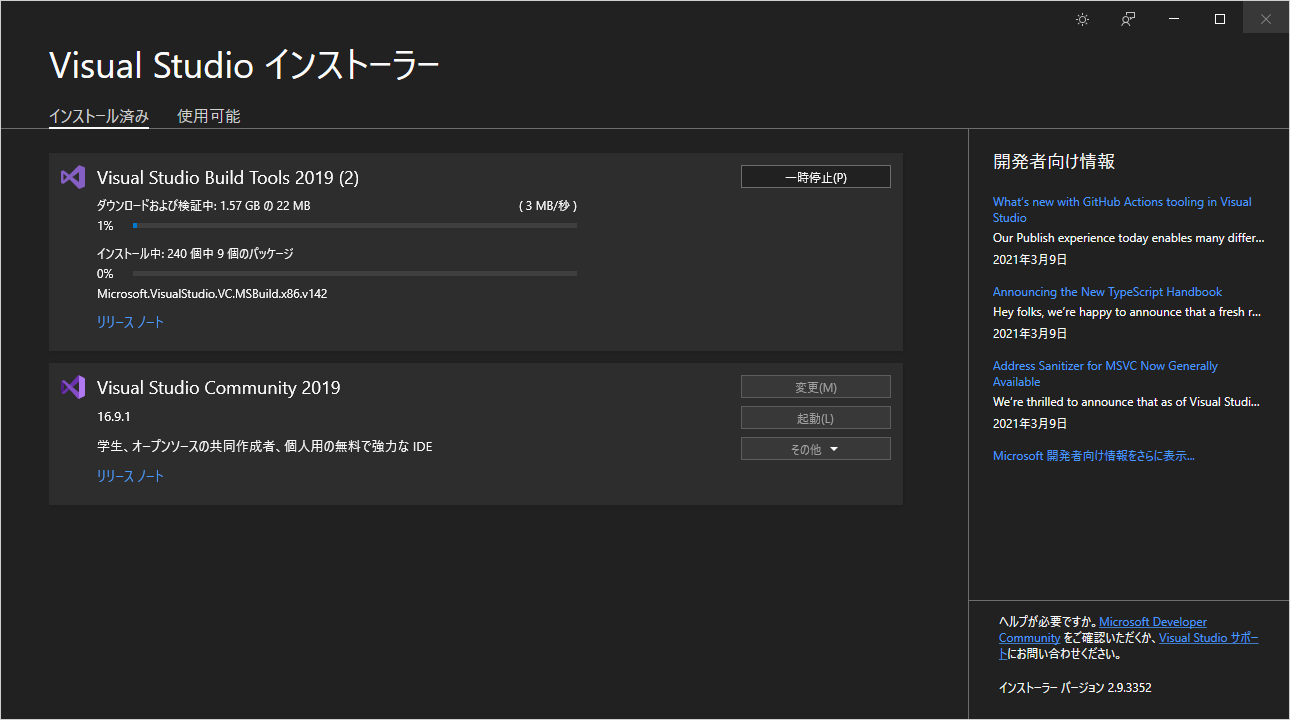This screenshot has width=1290, height=720.
Task: Click the インストーラー バージョン 2.9.3352 text
Action: [1076, 688]
